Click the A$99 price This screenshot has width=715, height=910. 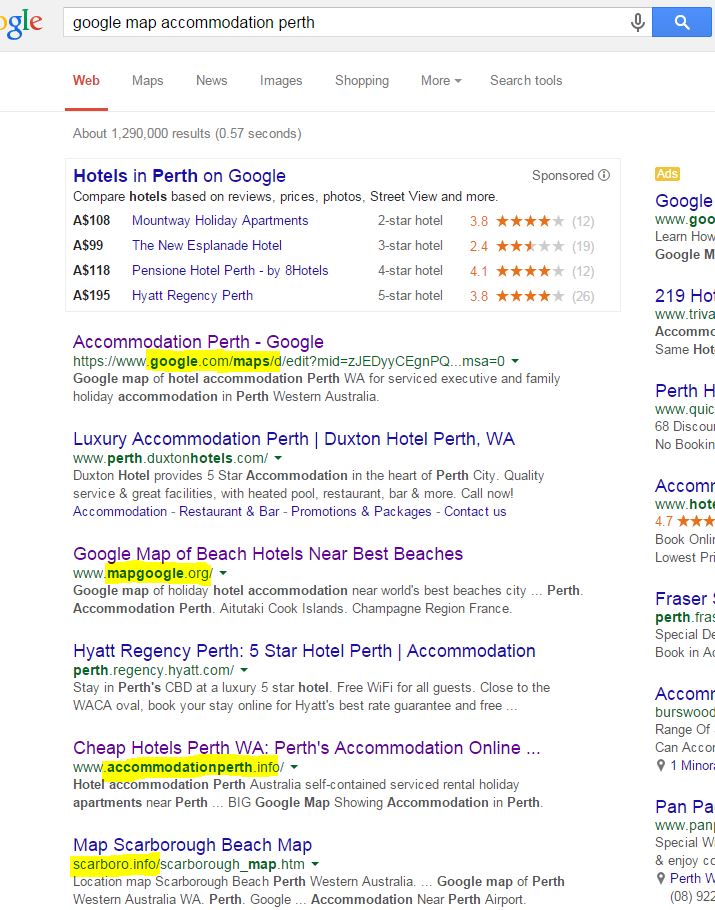tap(88, 245)
